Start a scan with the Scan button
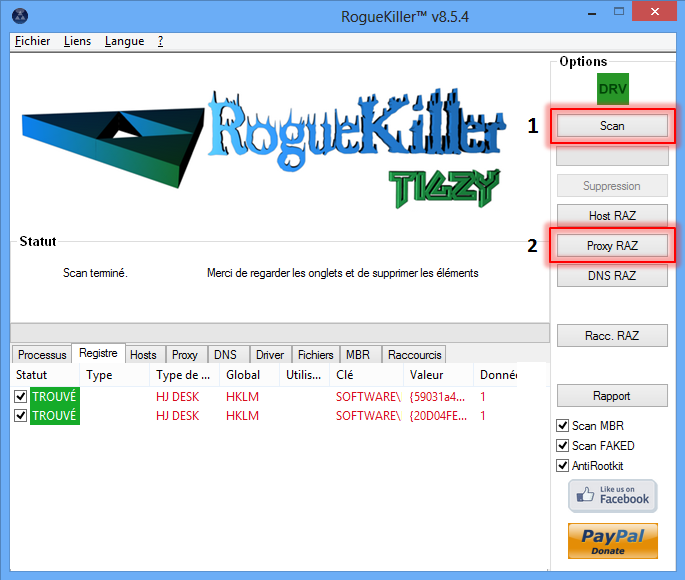 pyautogui.click(x=612, y=126)
